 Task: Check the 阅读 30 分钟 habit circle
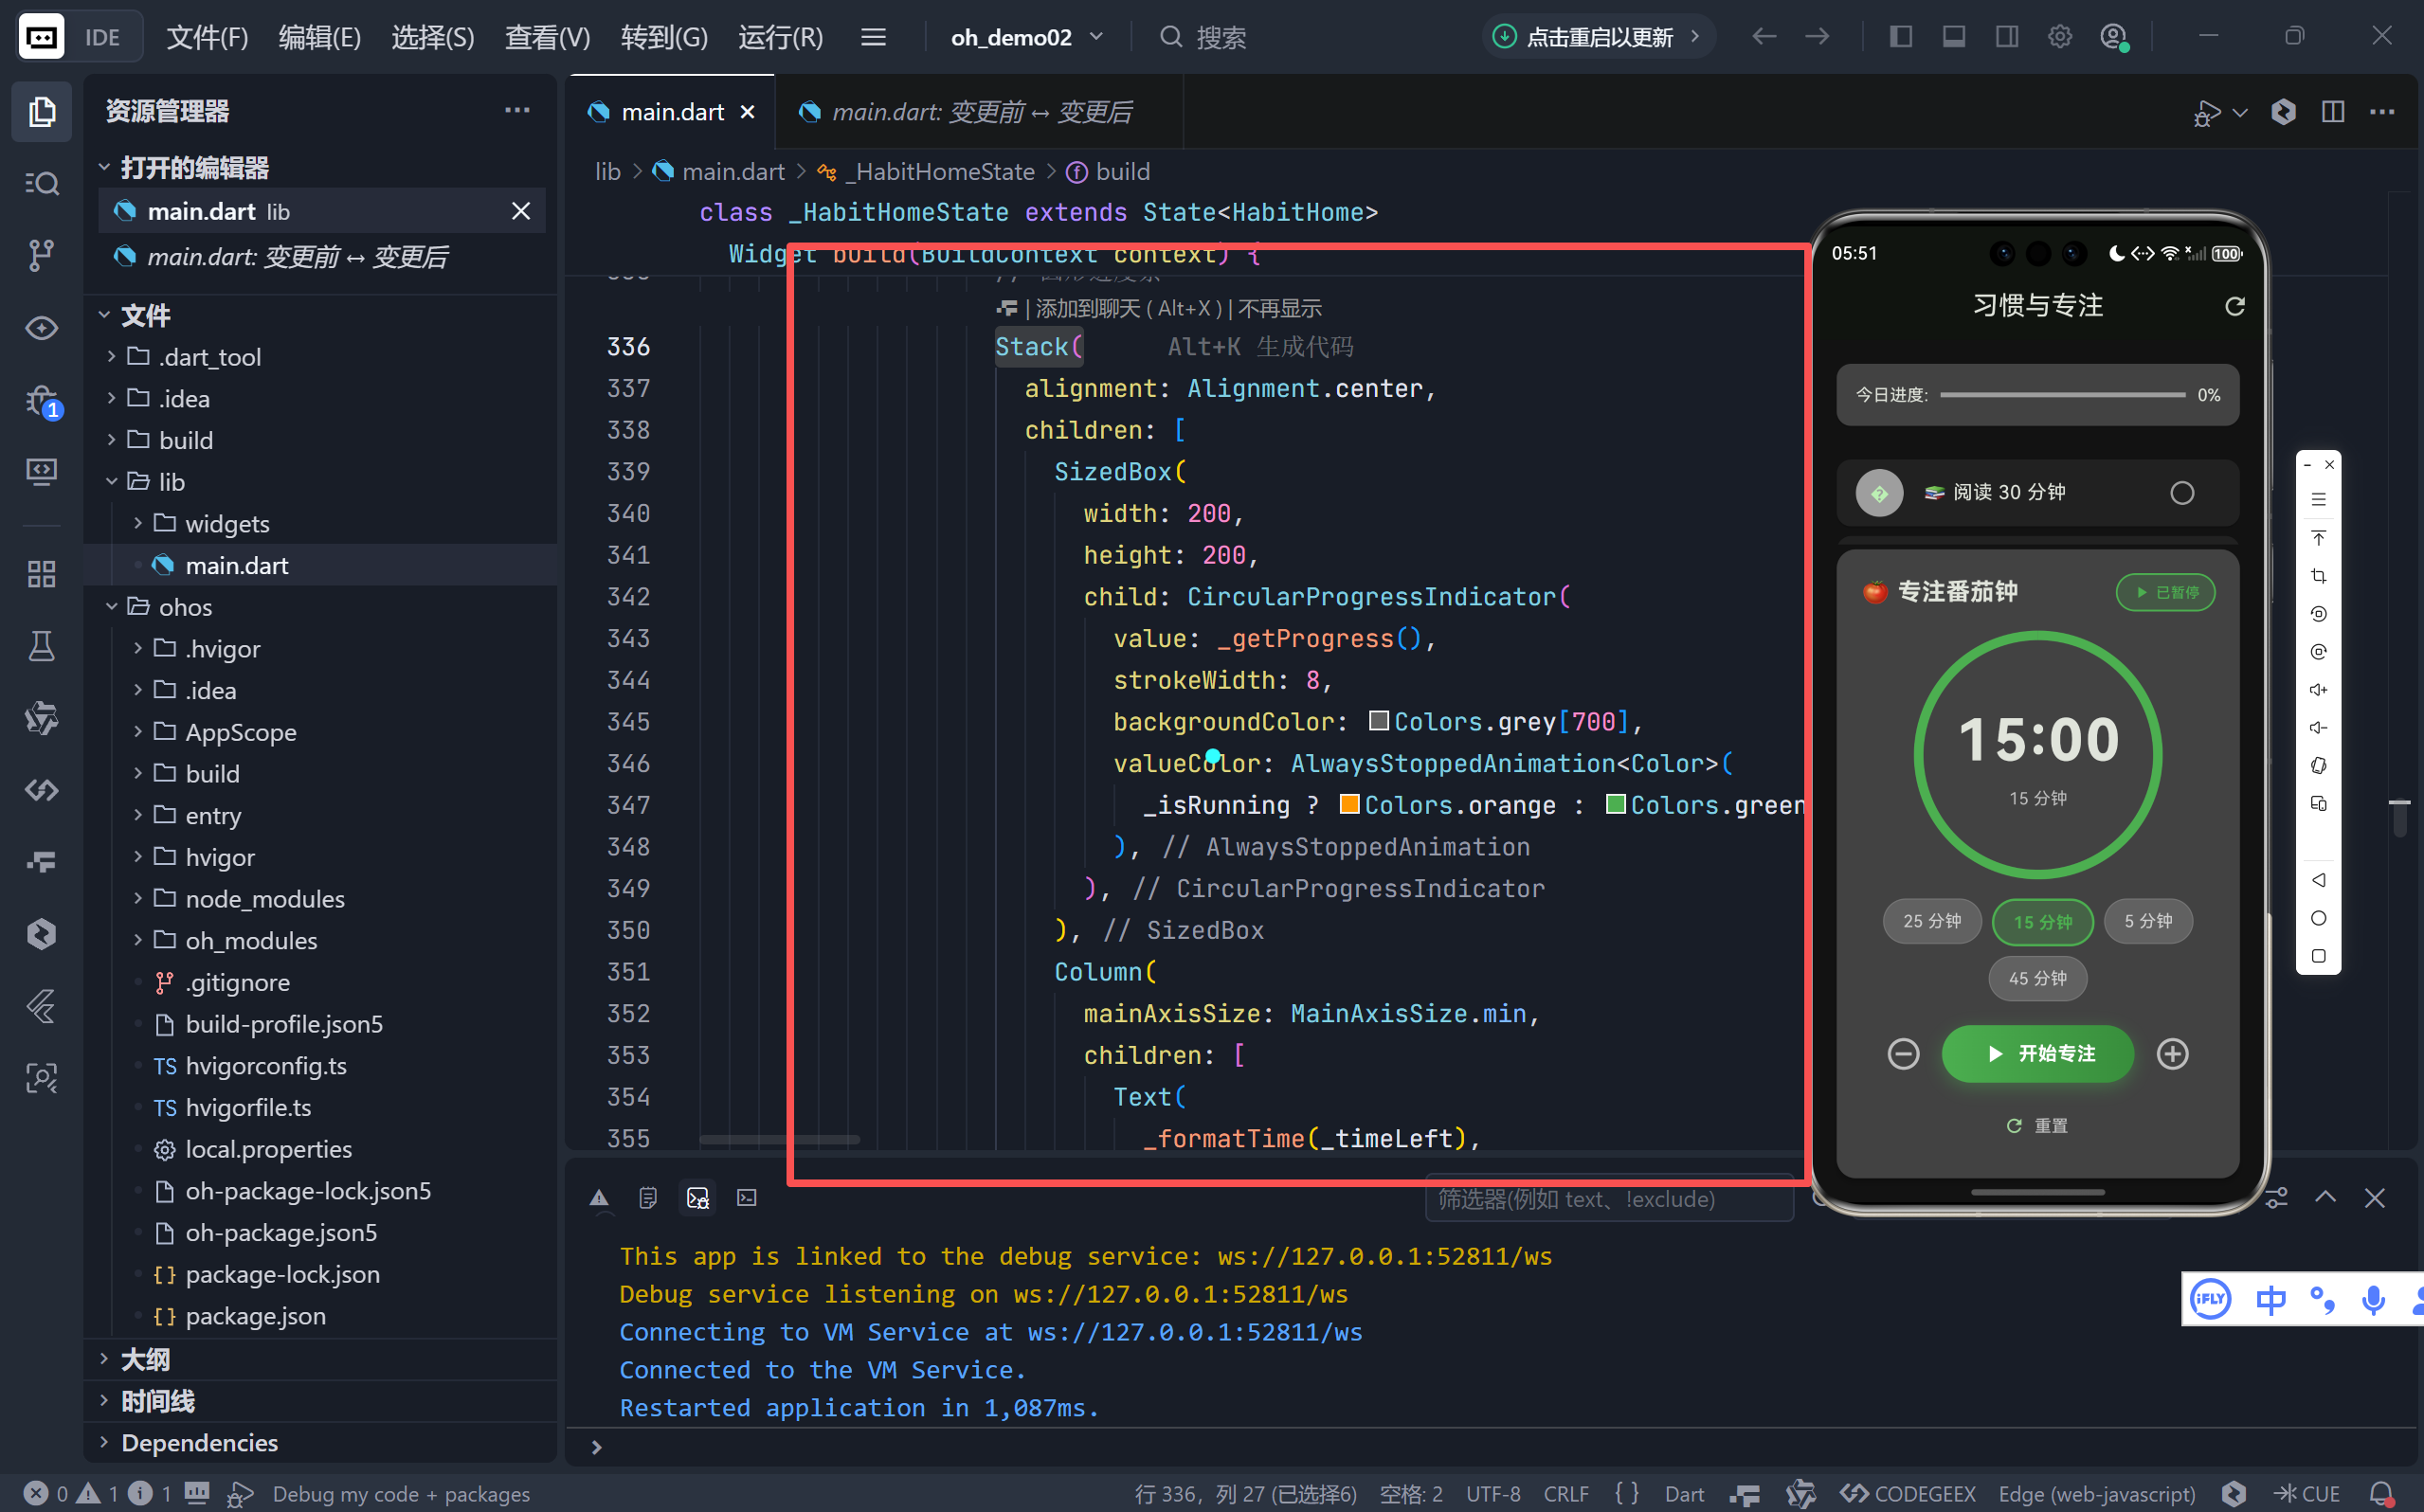(x=2181, y=493)
